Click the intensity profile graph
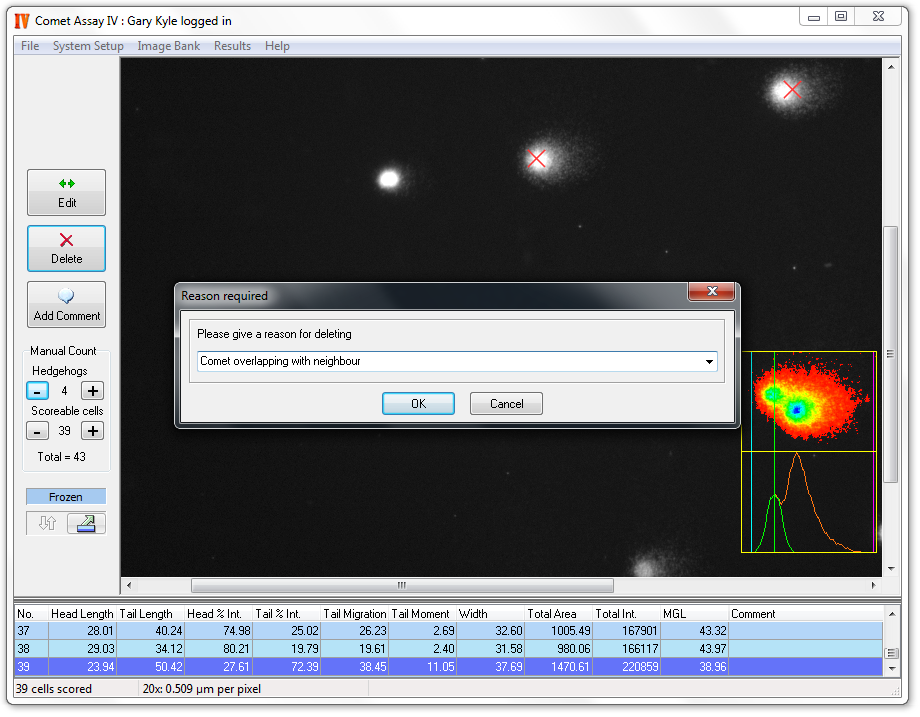The height and width of the screenshot is (717, 920). 809,502
